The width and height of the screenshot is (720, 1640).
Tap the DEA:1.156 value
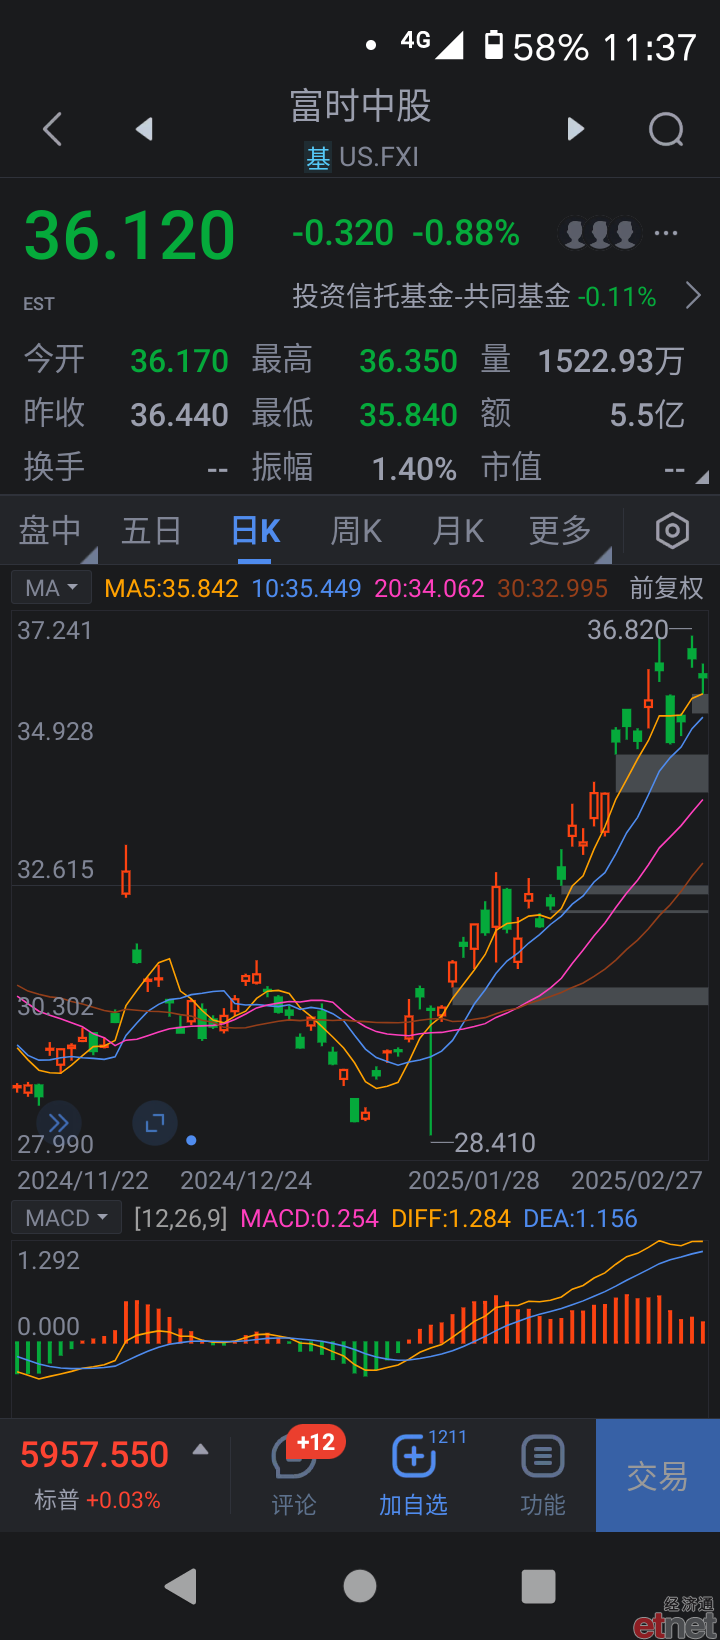point(580,1218)
